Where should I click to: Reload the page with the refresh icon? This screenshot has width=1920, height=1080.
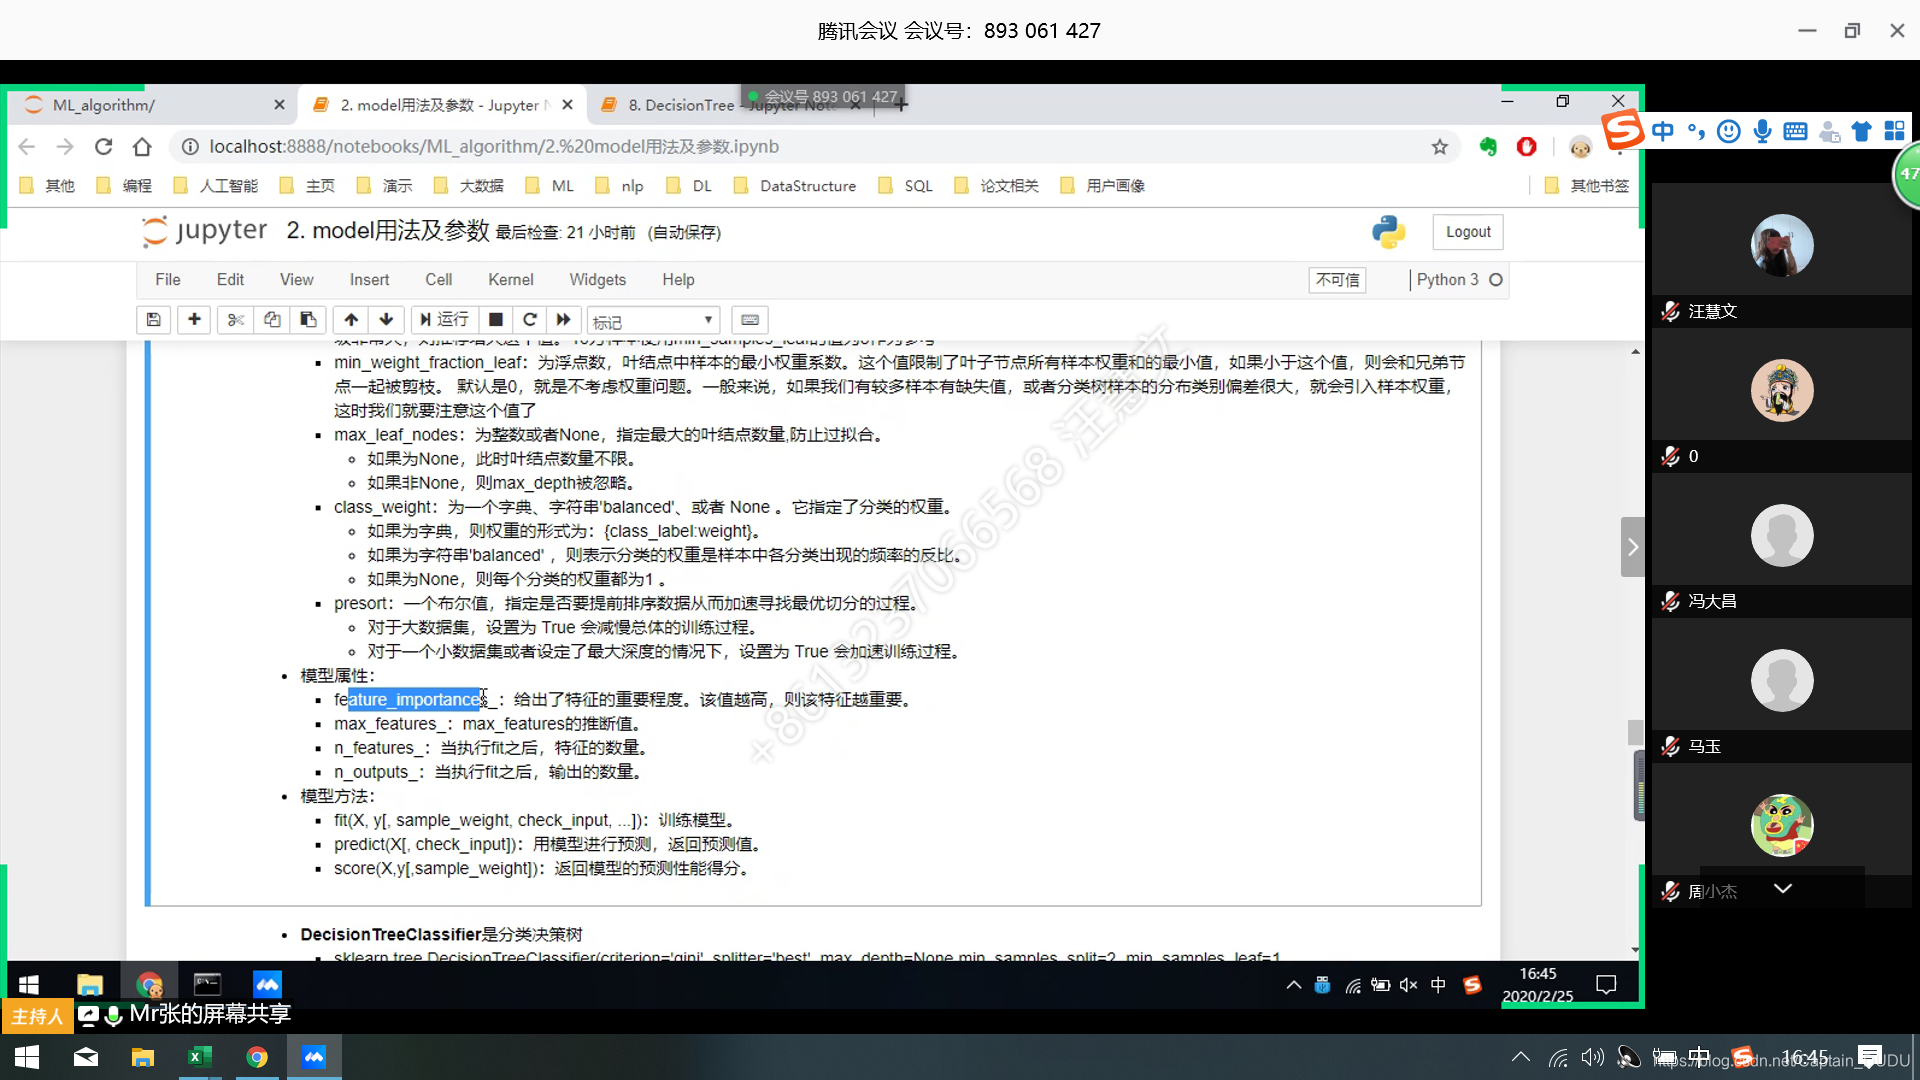[x=104, y=147]
